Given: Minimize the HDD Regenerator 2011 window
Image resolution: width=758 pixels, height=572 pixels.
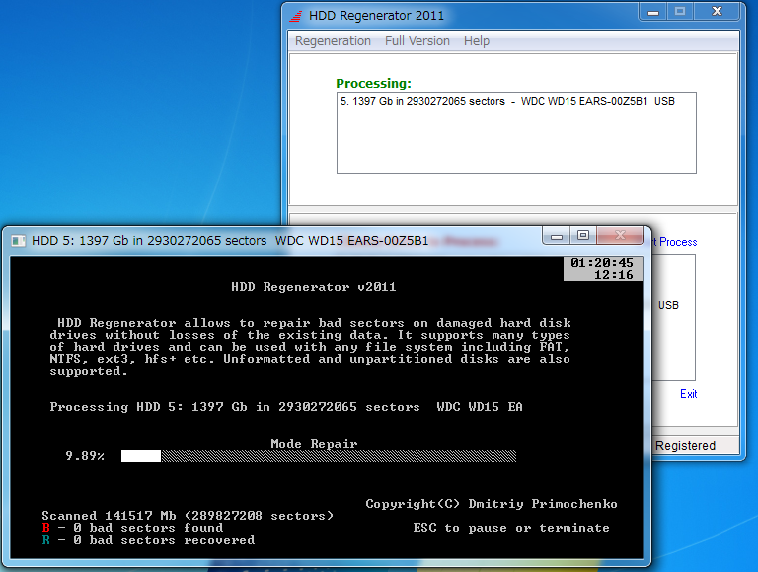Looking at the screenshot, I should [653, 12].
